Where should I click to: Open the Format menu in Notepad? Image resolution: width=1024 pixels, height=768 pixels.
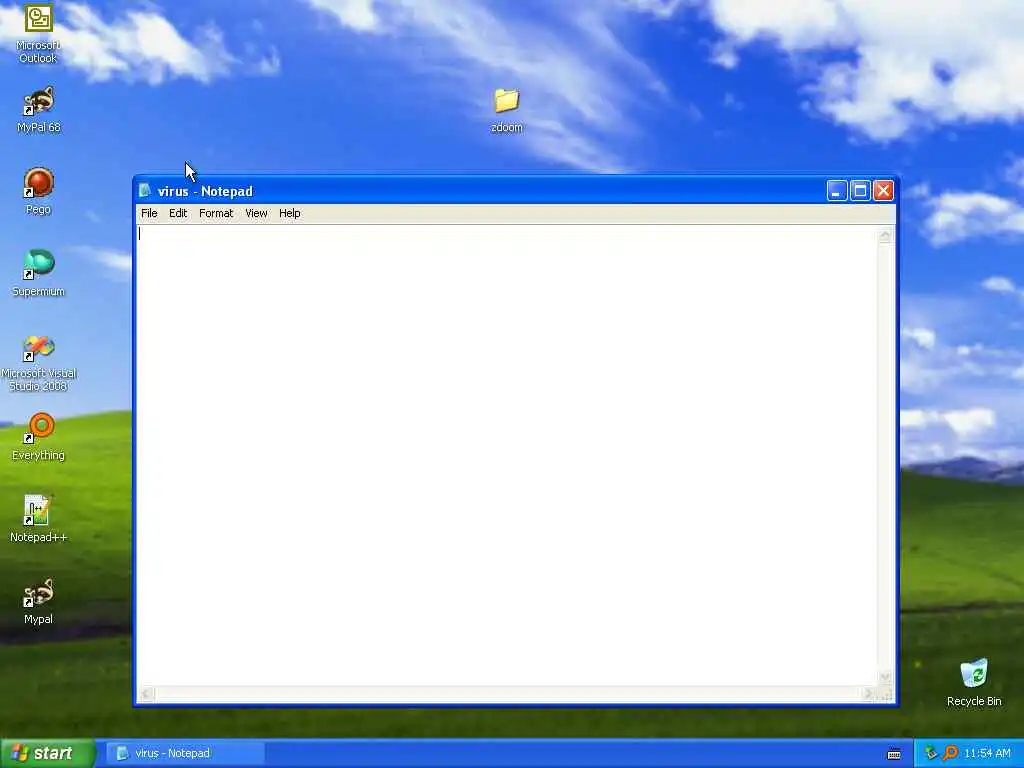(x=216, y=213)
